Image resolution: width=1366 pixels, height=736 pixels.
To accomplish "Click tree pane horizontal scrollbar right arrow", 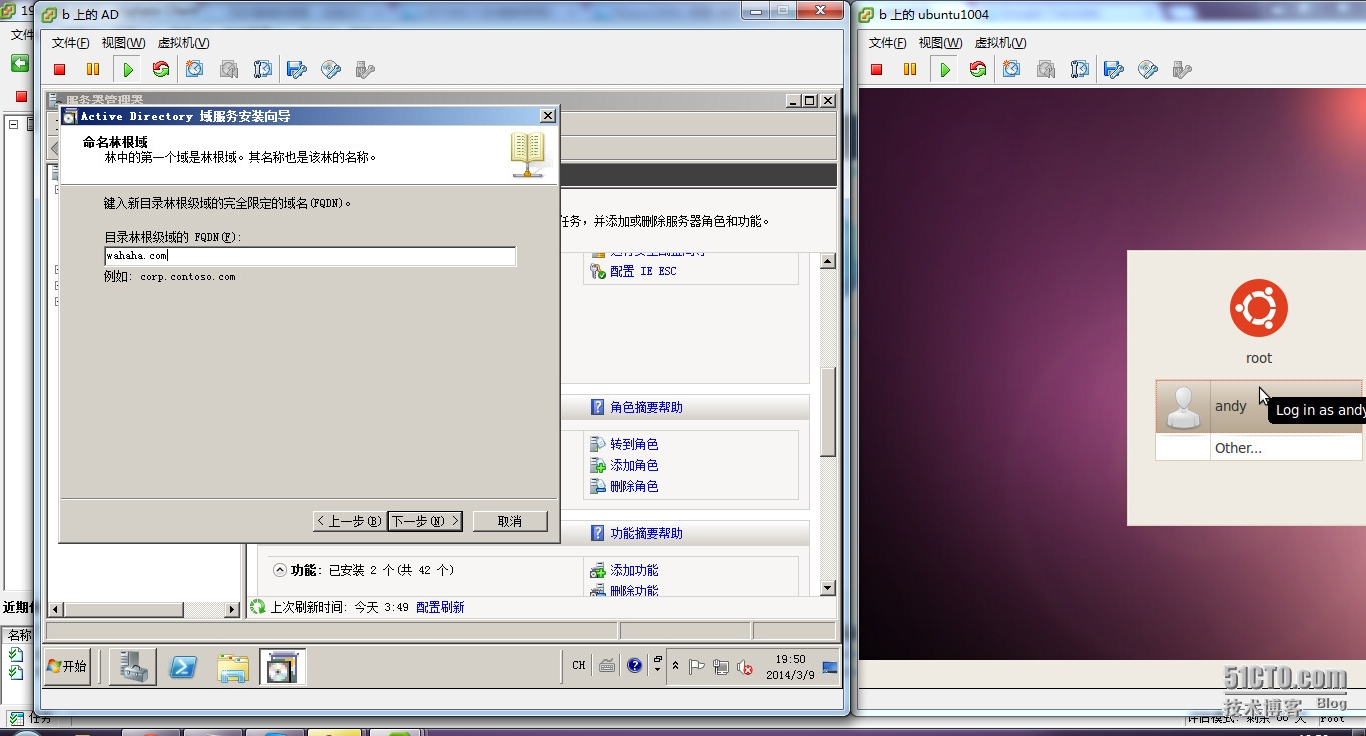I will [233, 608].
